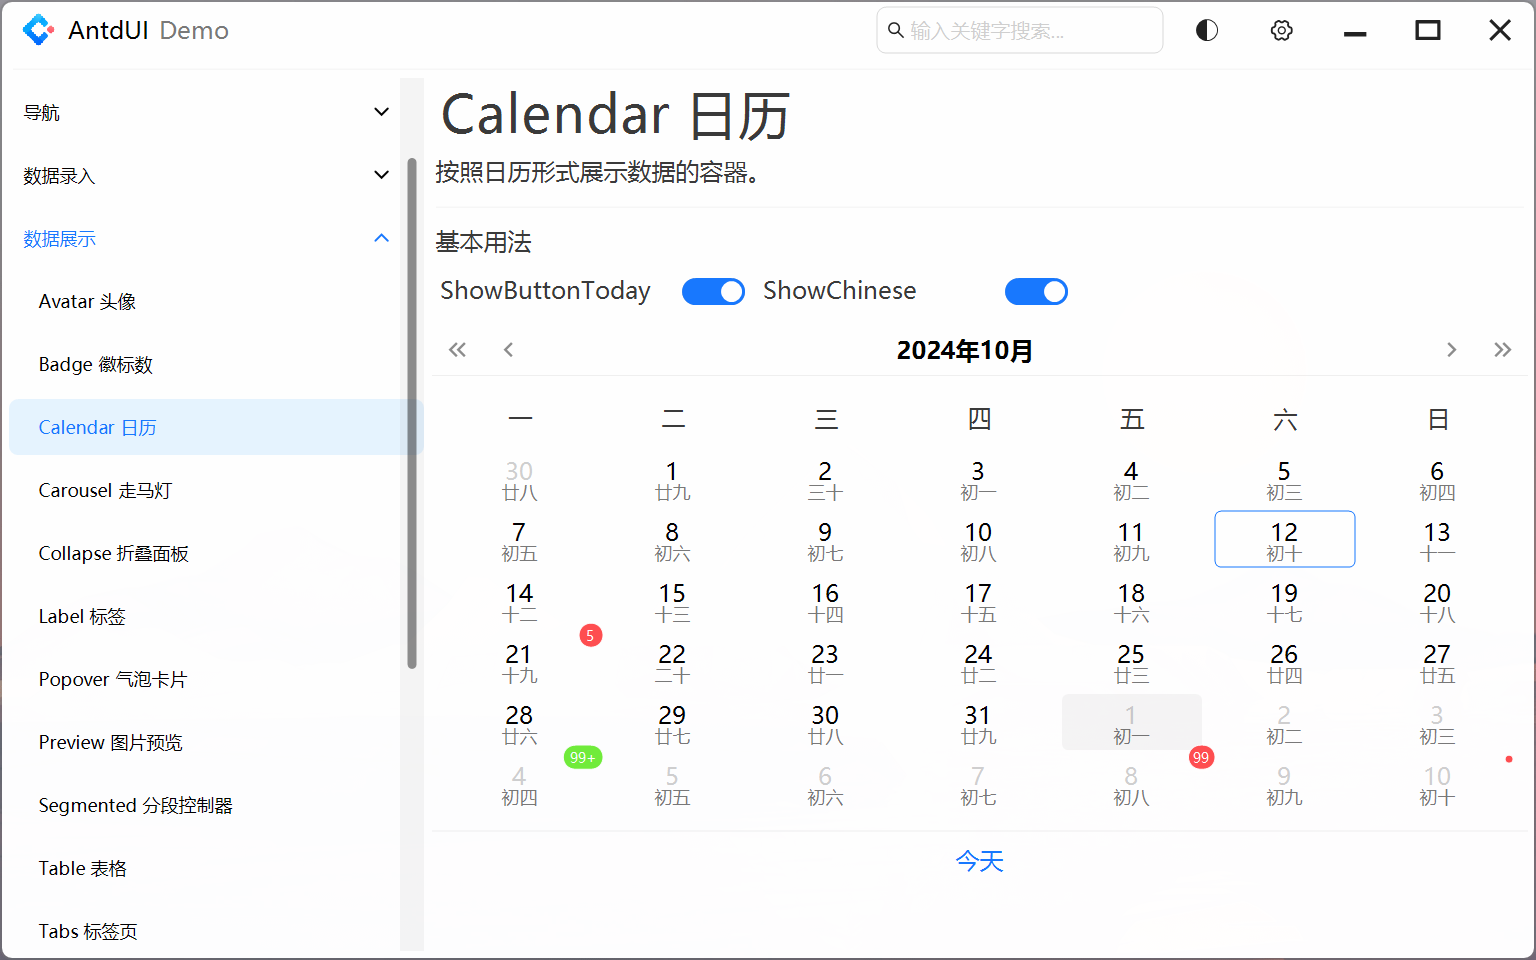Go to next month with right chevron
Viewport: 1536px width, 960px height.
(1451, 349)
